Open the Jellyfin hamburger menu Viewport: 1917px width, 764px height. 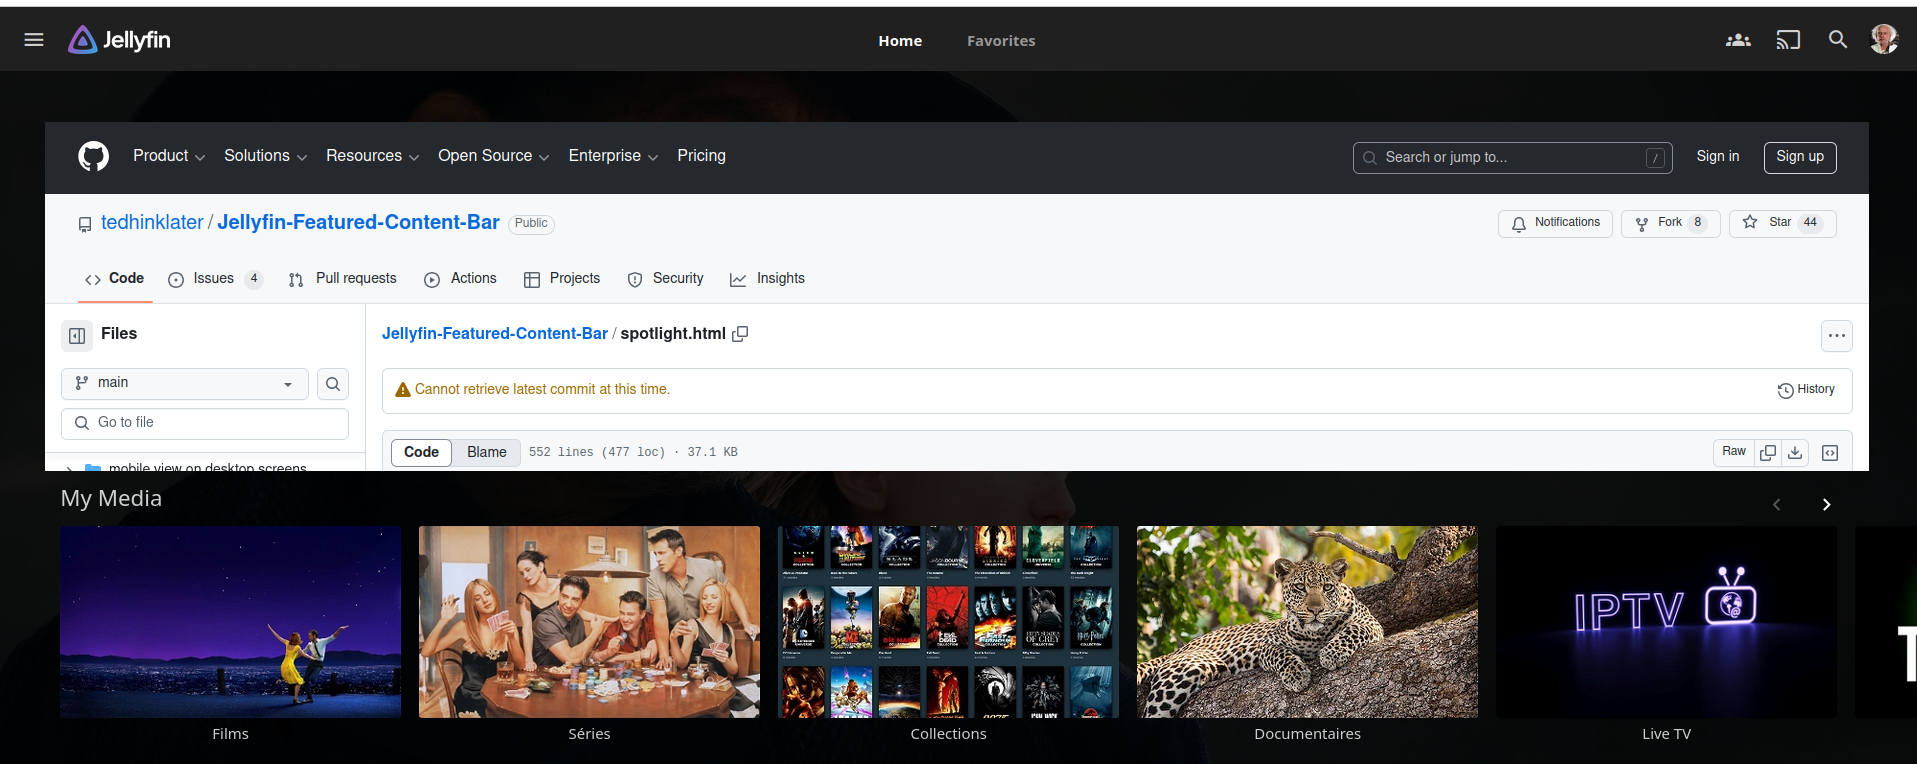pos(34,40)
